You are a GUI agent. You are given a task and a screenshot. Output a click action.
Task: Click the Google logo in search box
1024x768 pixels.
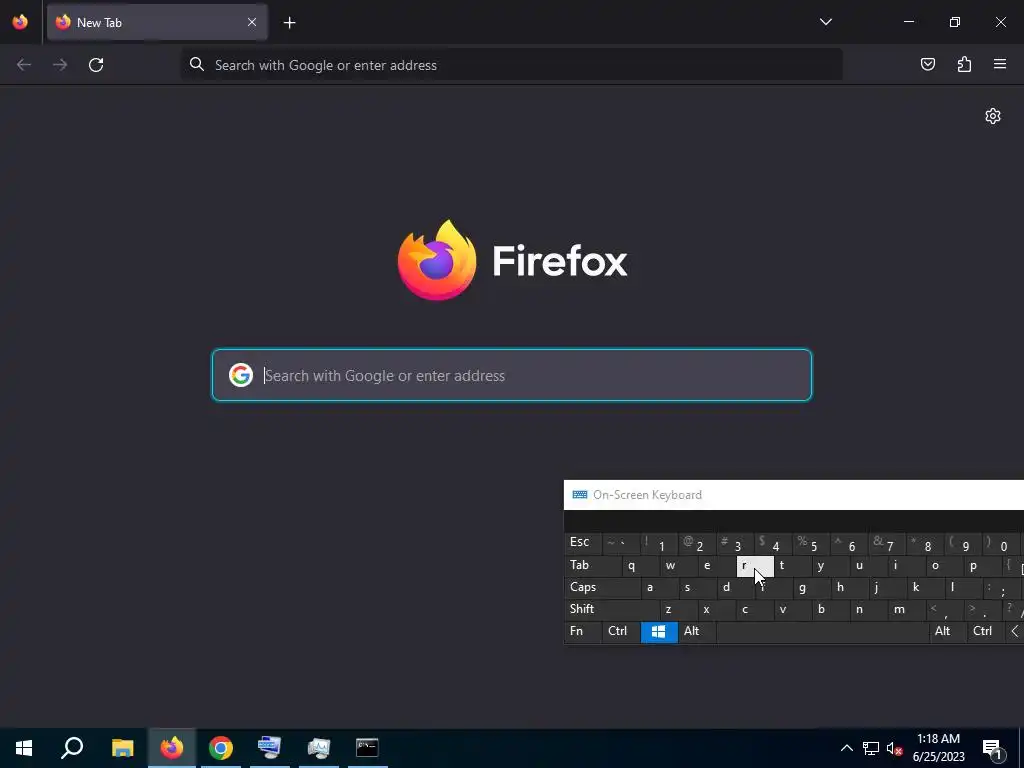(x=241, y=375)
